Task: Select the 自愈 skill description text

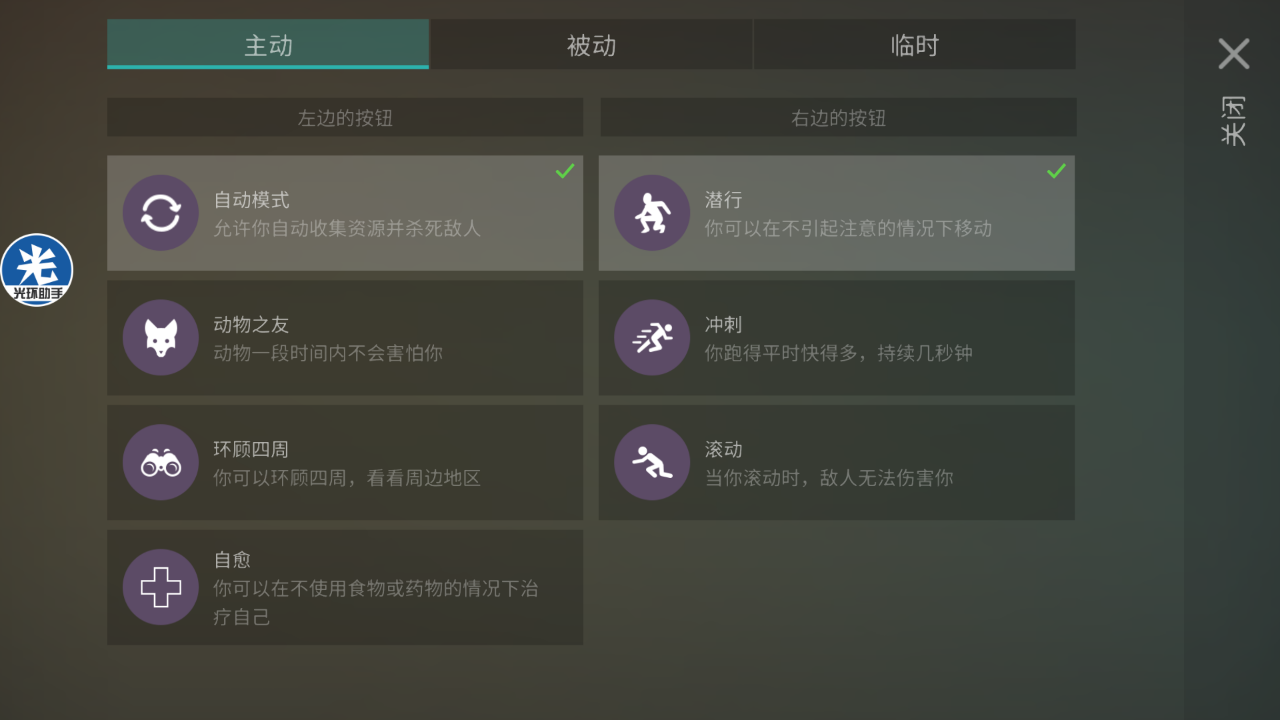Action: click(376, 602)
